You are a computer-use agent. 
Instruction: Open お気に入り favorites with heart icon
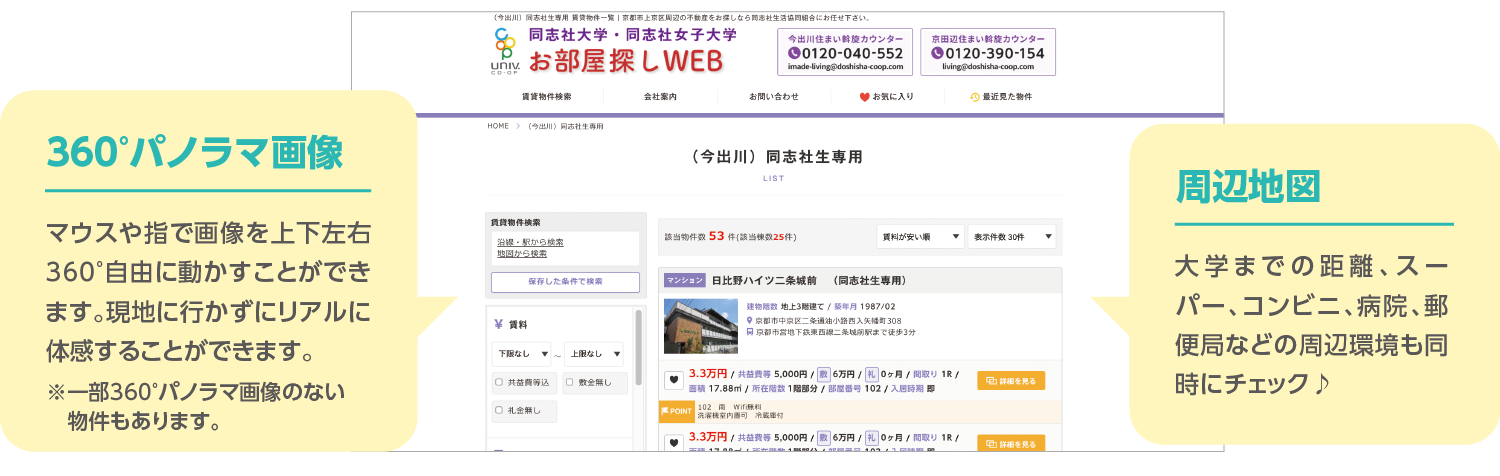click(887, 97)
